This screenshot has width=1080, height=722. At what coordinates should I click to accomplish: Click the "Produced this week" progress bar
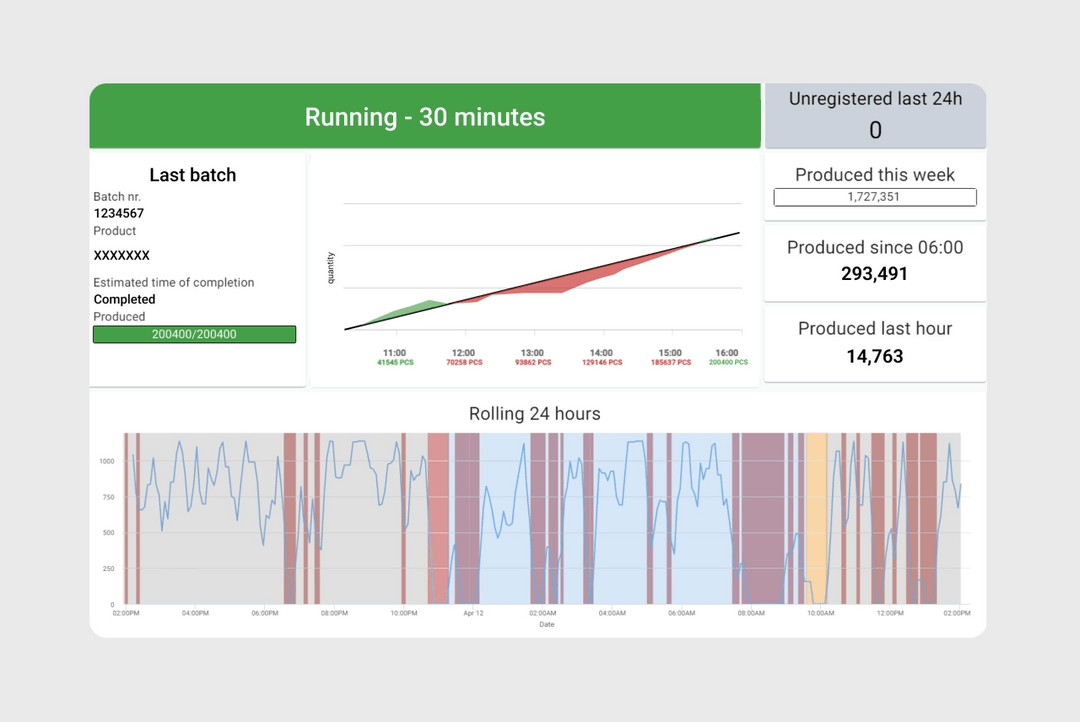point(875,197)
